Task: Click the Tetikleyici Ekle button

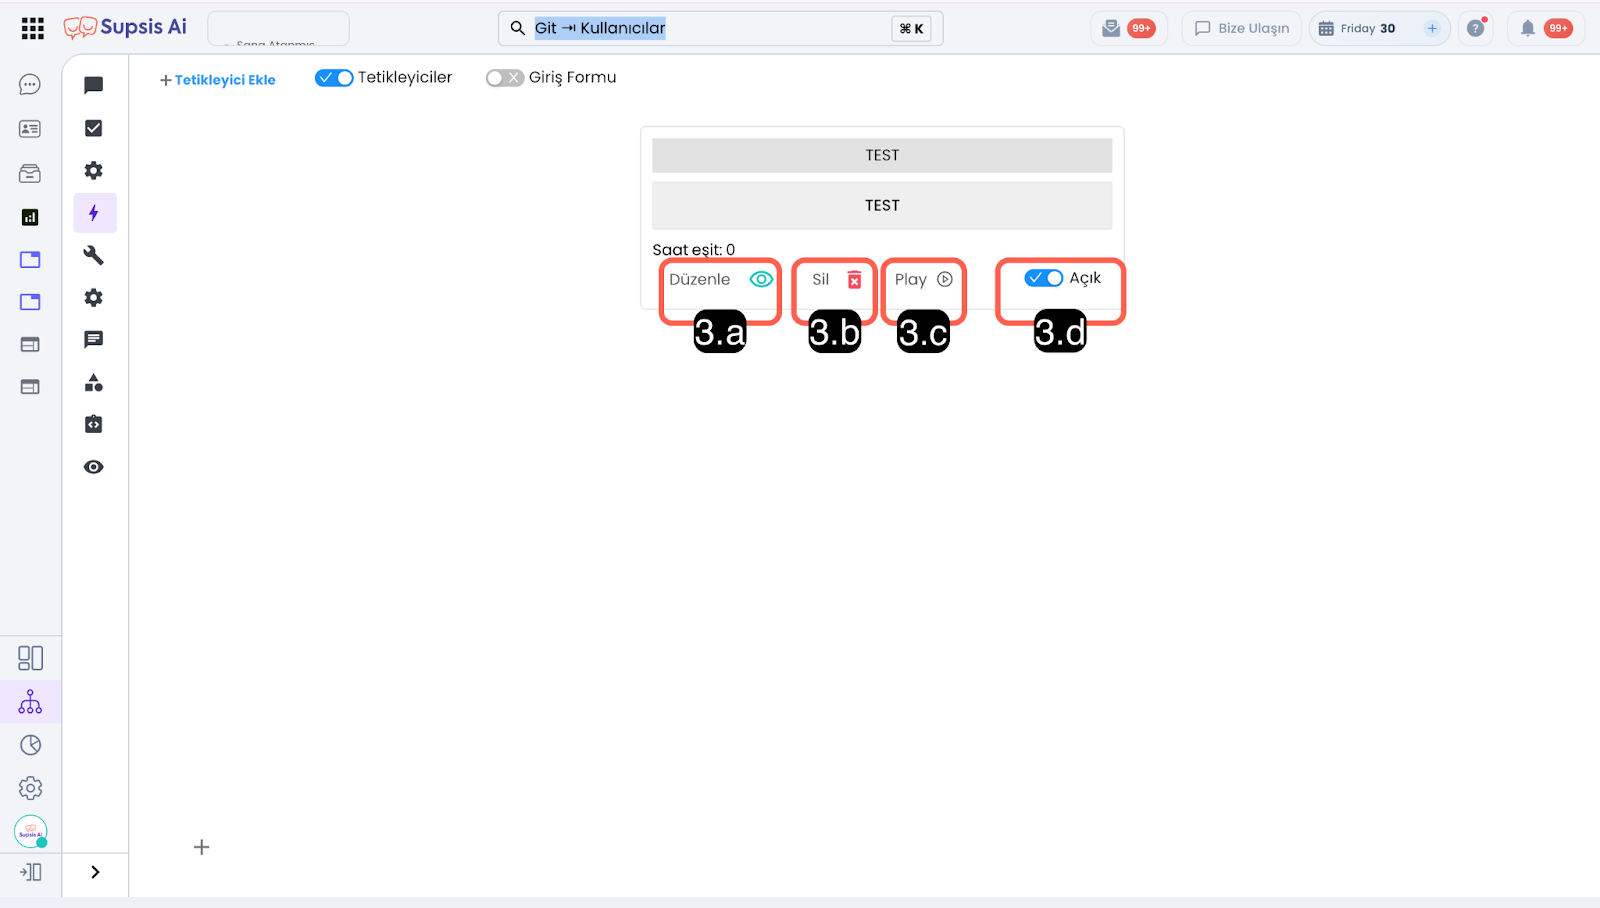Action: coord(218,80)
